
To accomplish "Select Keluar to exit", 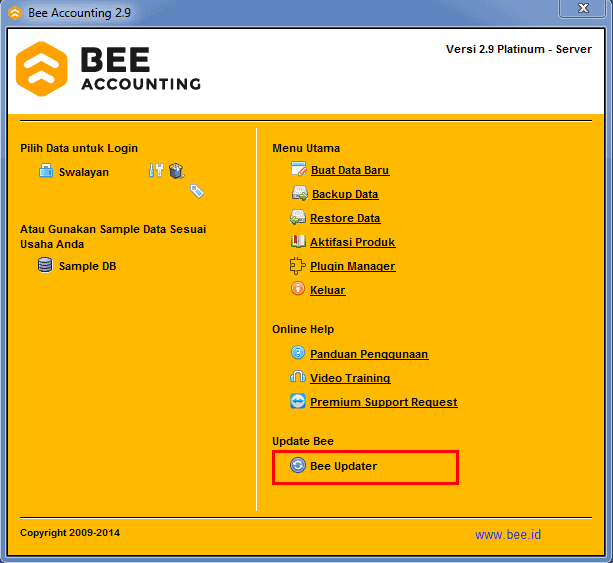I will click(327, 290).
